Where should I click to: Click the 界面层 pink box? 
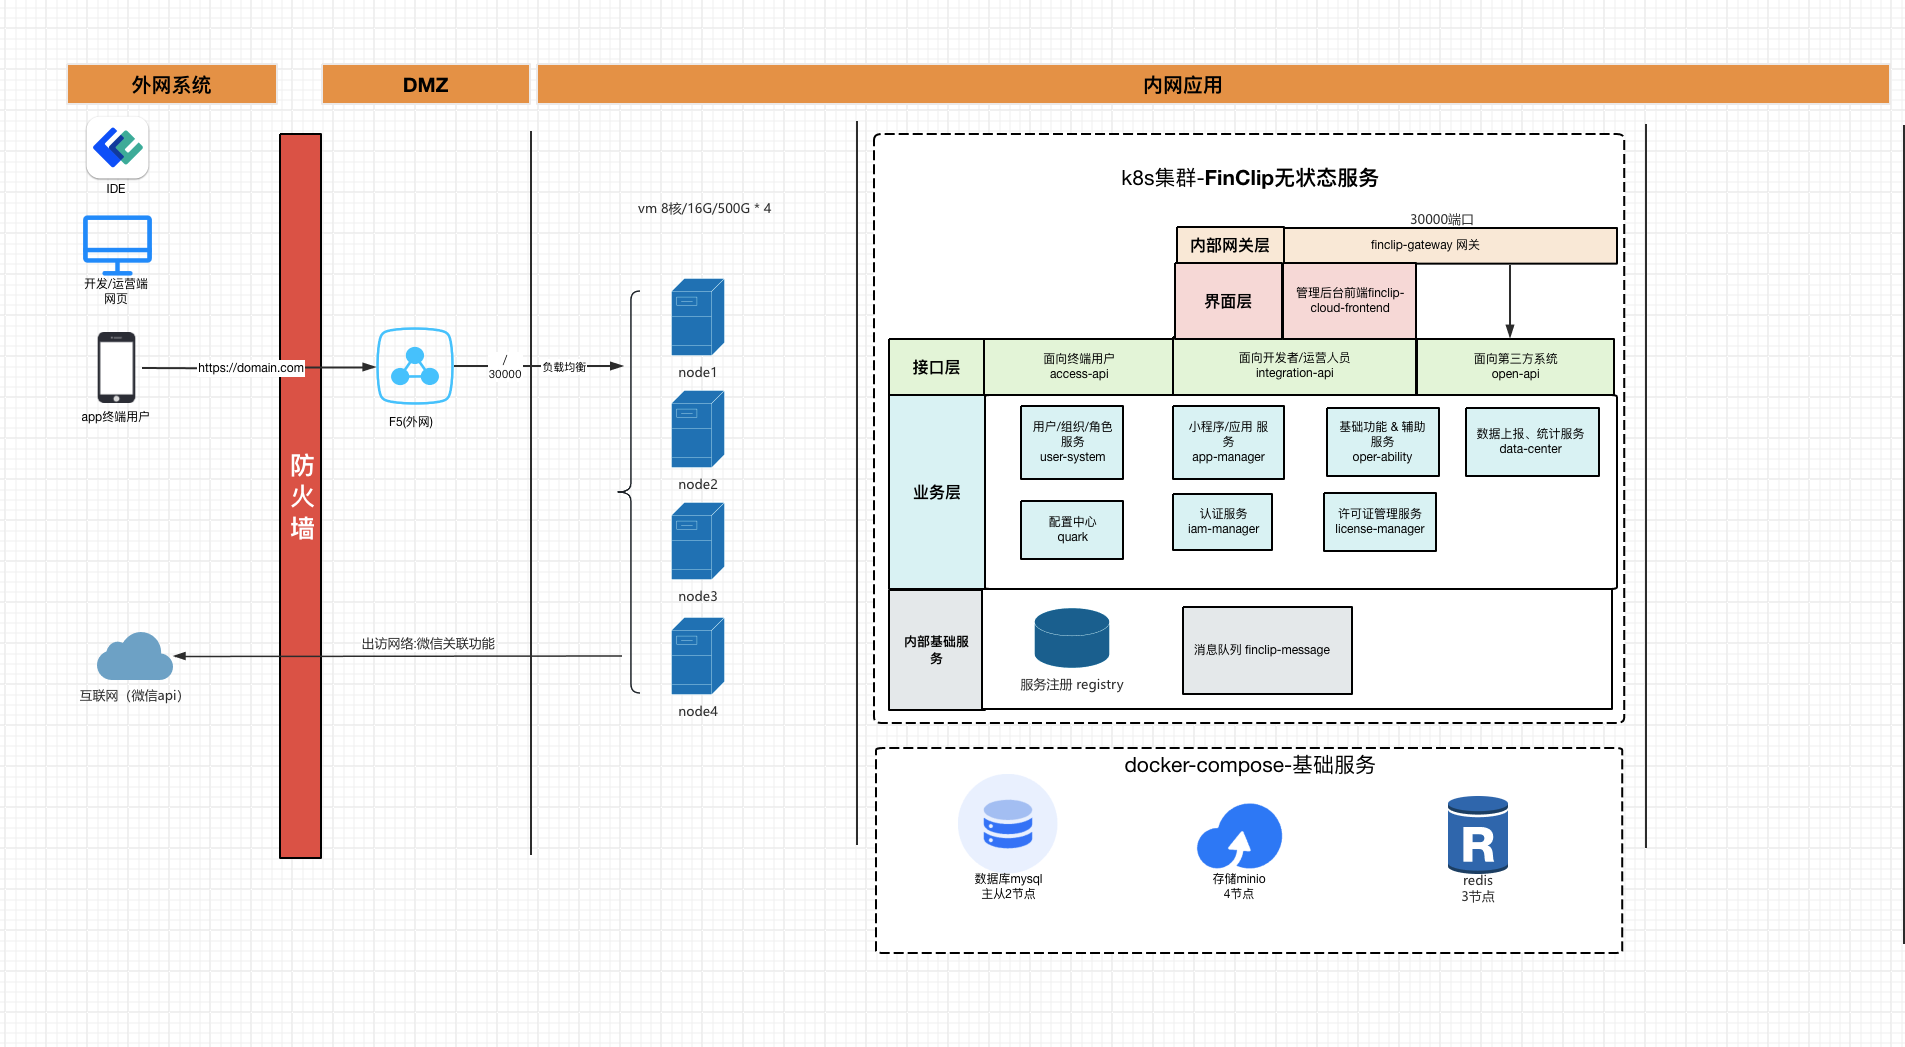click(x=1228, y=301)
